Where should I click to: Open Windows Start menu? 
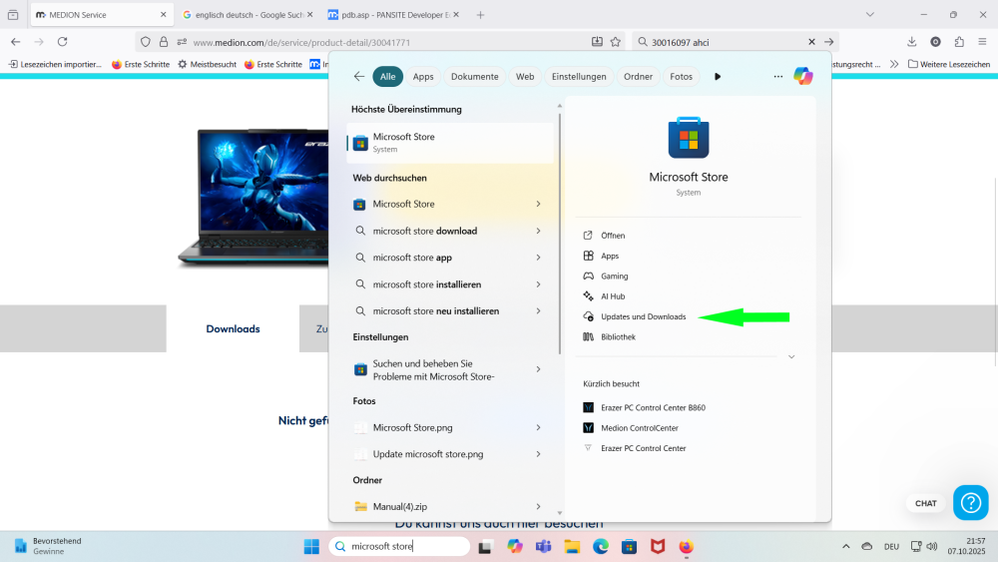[x=311, y=546]
